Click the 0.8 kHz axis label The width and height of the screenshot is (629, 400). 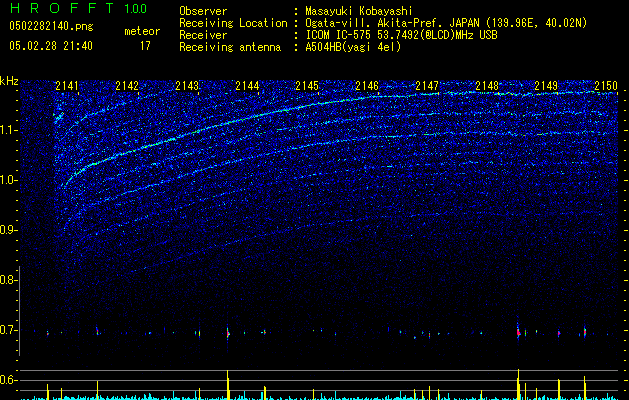[9, 280]
